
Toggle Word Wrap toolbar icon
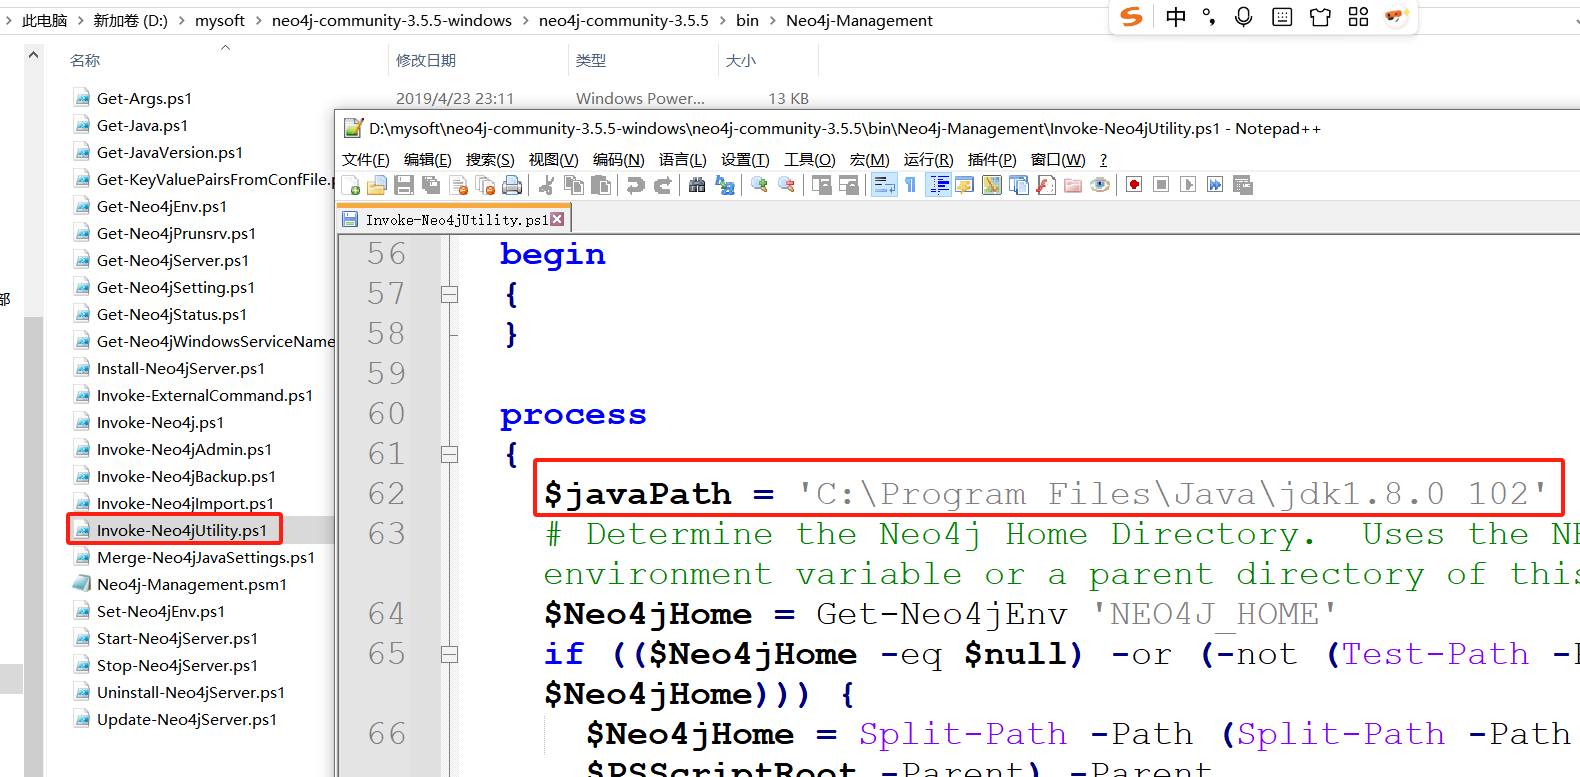click(884, 185)
